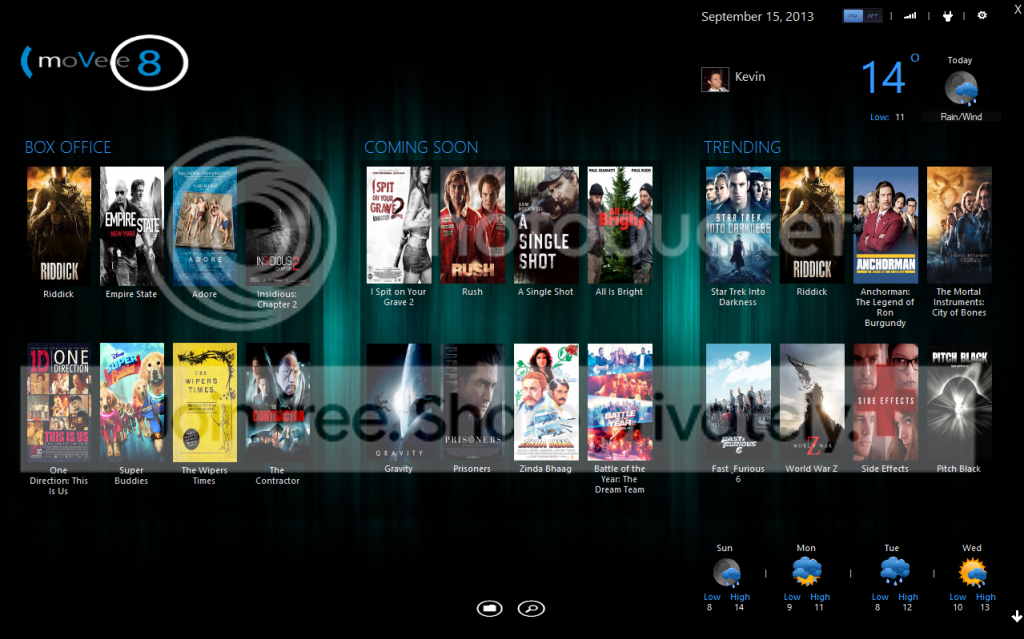Click the Wed day label
The image size is (1024, 639).
pyautogui.click(x=972, y=548)
